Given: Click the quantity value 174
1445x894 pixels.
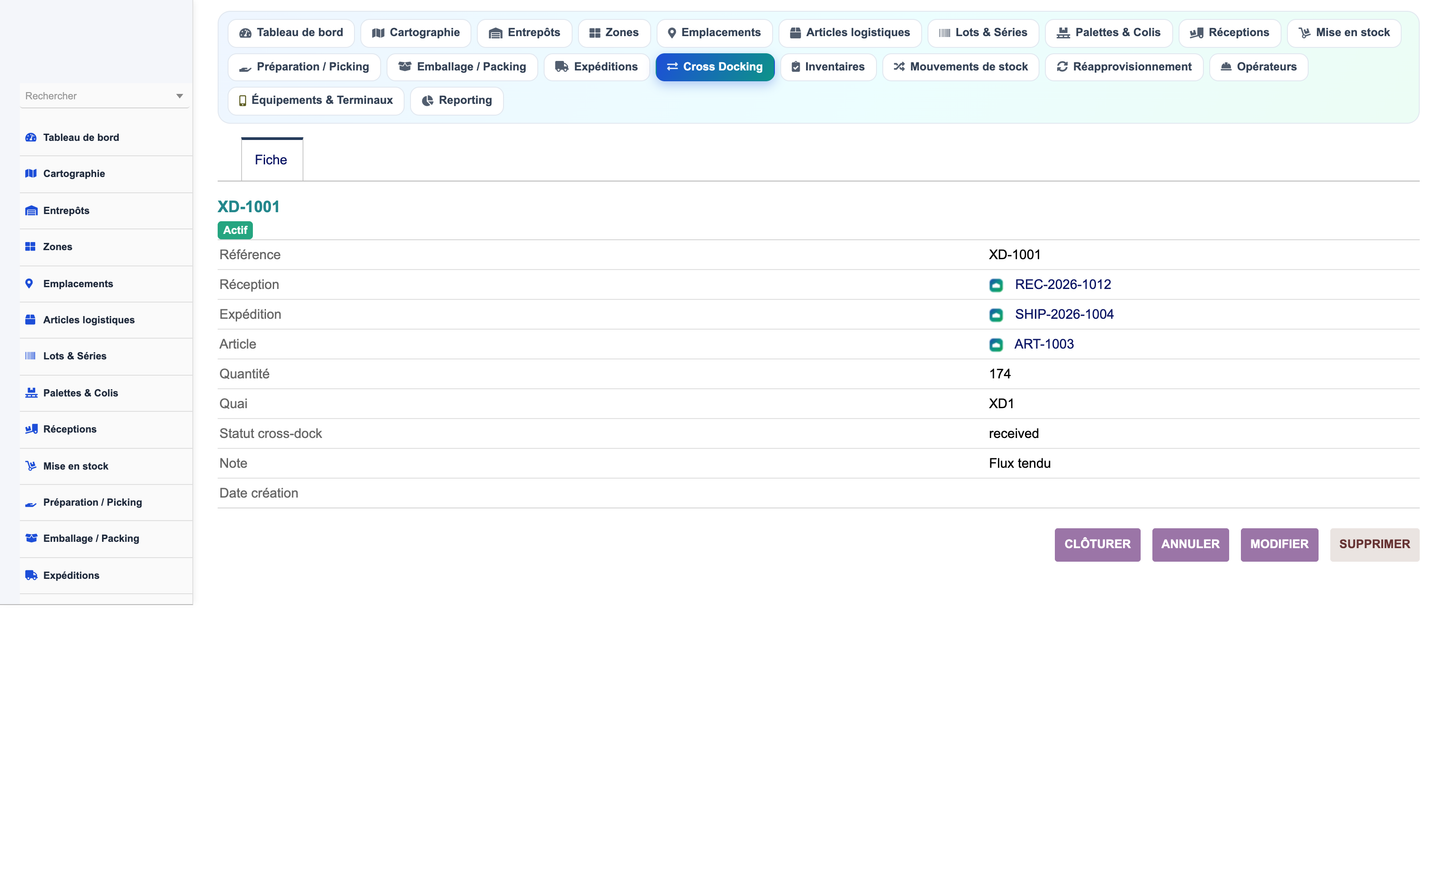Looking at the screenshot, I should point(1000,374).
